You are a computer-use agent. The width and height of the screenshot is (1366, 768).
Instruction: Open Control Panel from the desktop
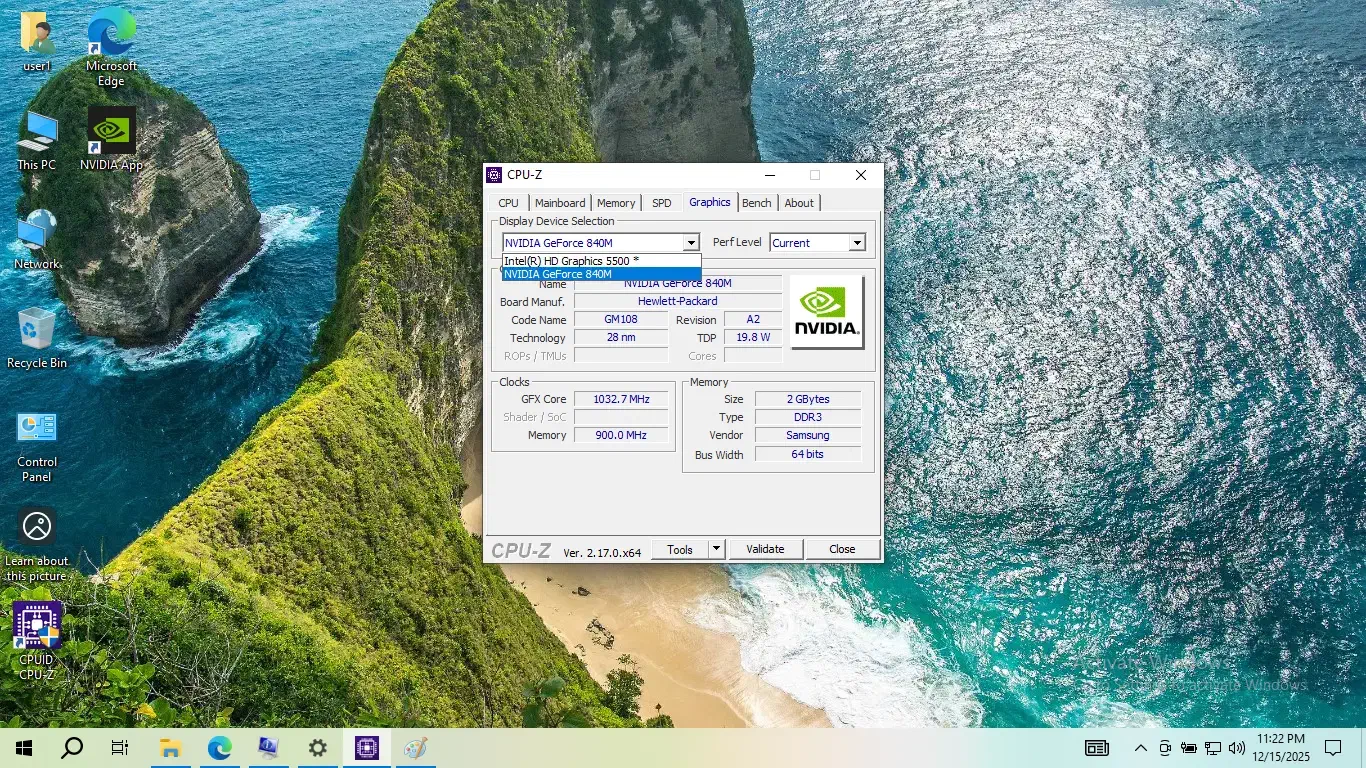point(36,427)
